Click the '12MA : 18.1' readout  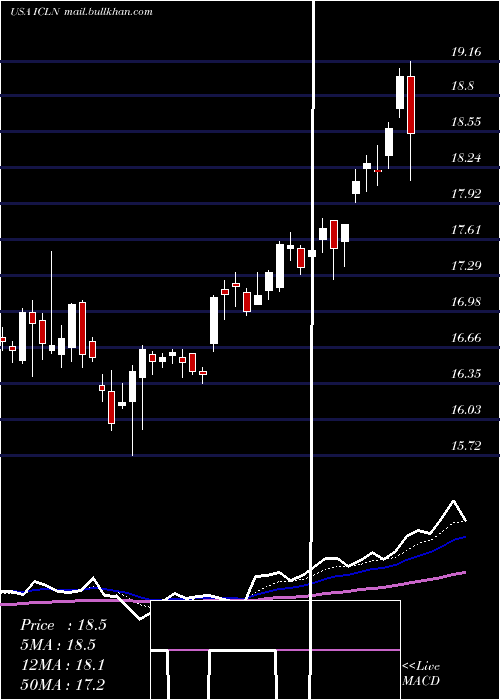click(x=63, y=665)
